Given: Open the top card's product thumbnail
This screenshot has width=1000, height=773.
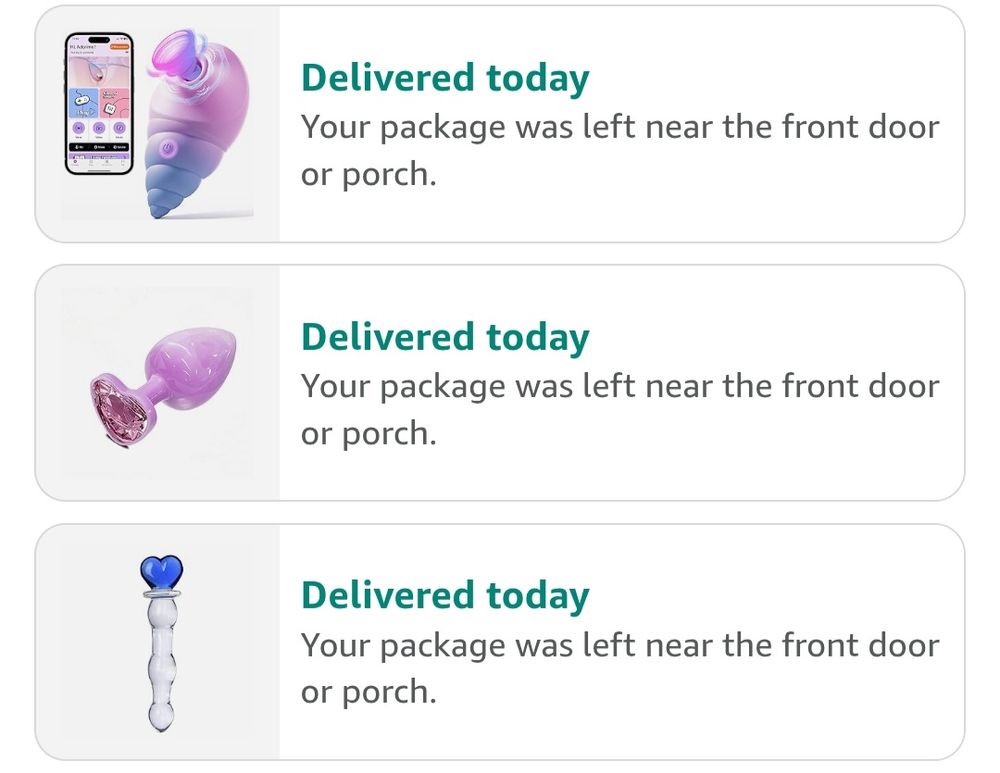Looking at the screenshot, I should coord(158,124).
